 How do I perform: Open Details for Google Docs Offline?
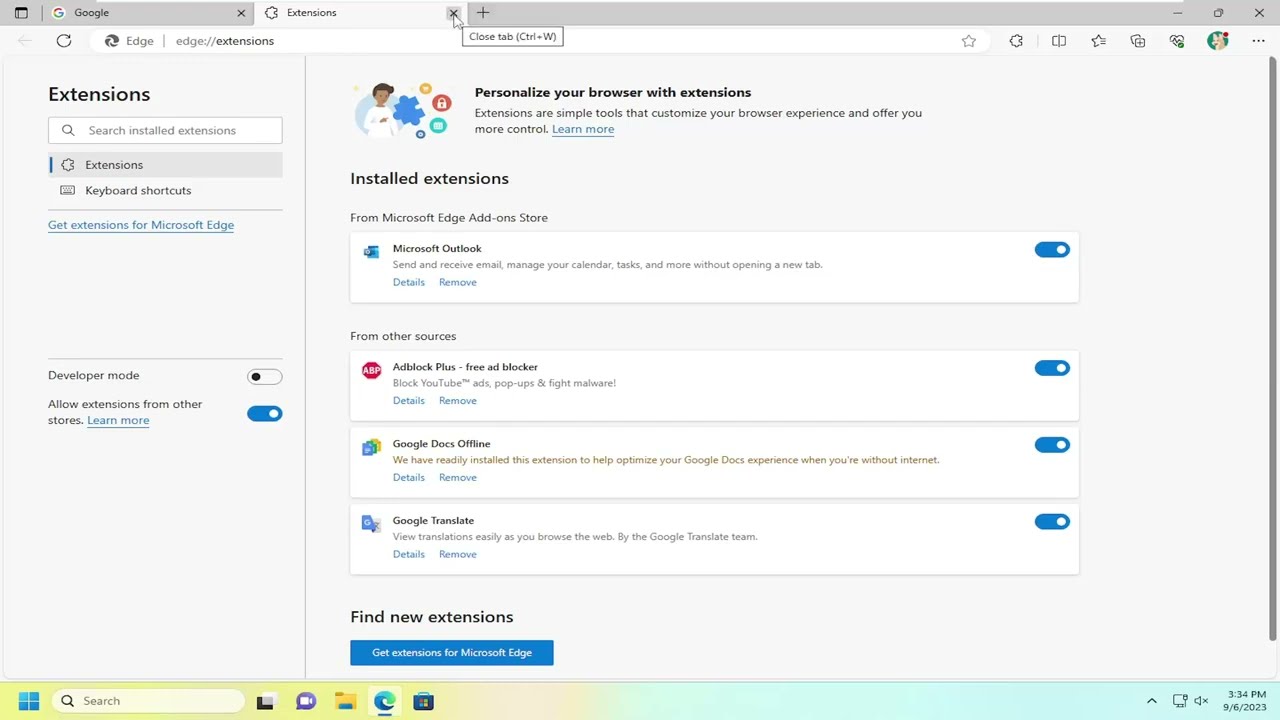coord(409,477)
